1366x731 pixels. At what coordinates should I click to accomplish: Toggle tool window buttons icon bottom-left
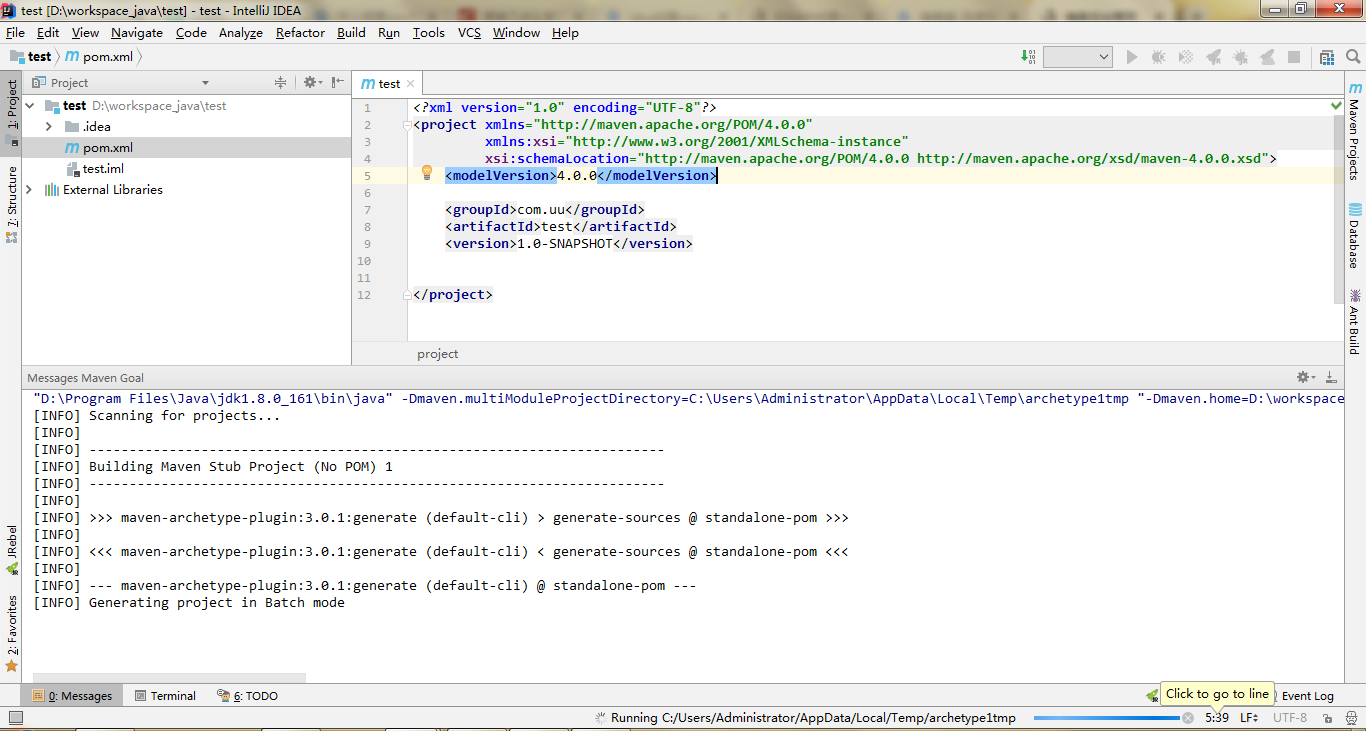point(15,718)
